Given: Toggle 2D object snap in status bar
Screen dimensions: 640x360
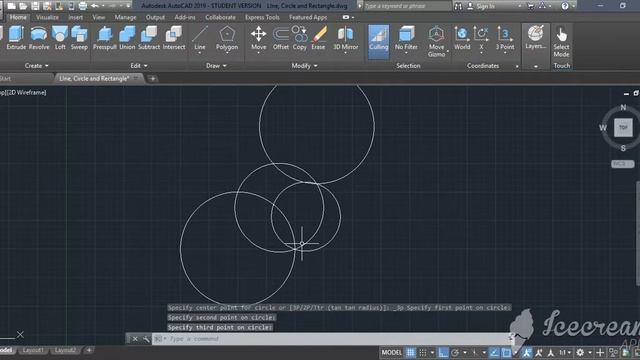Looking at the screenshot, I should (x=506, y=352).
